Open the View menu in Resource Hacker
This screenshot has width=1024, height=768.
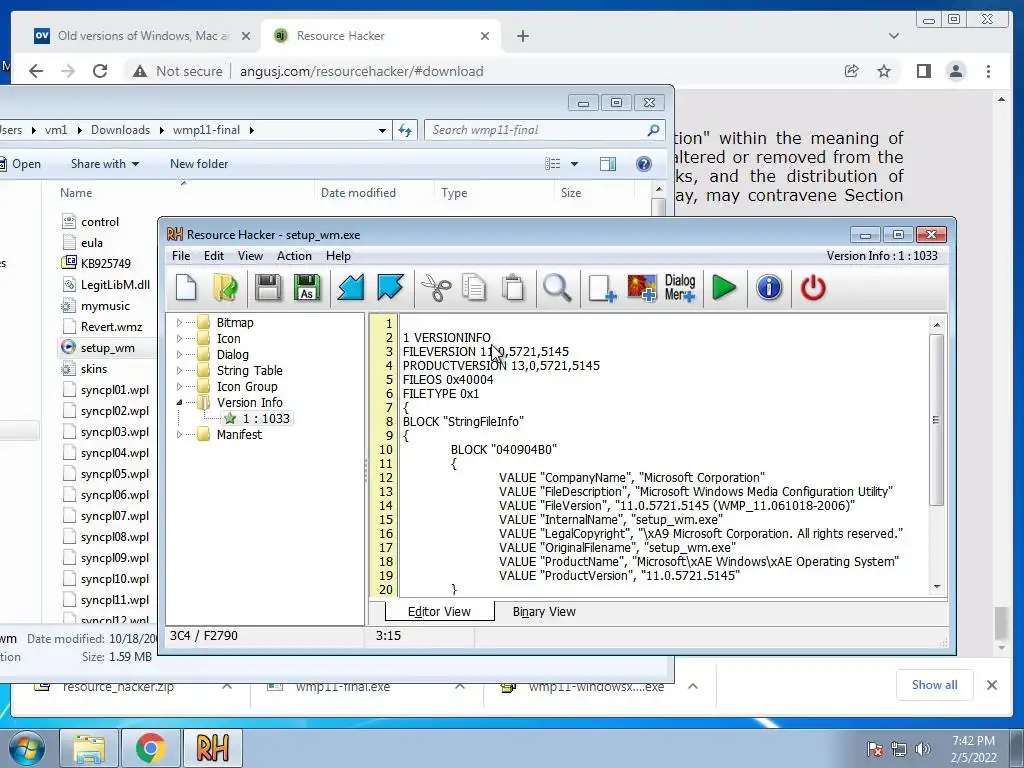[x=250, y=256]
